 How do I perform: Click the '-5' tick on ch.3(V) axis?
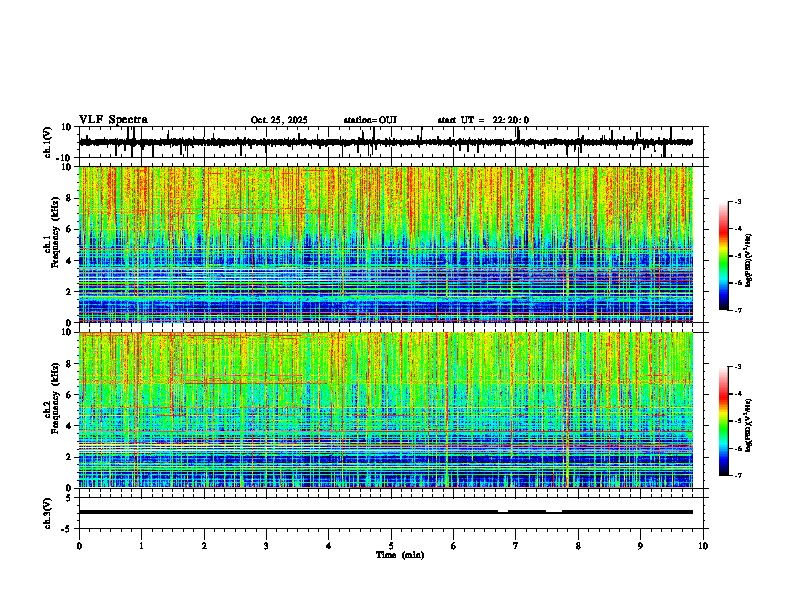(x=68, y=529)
